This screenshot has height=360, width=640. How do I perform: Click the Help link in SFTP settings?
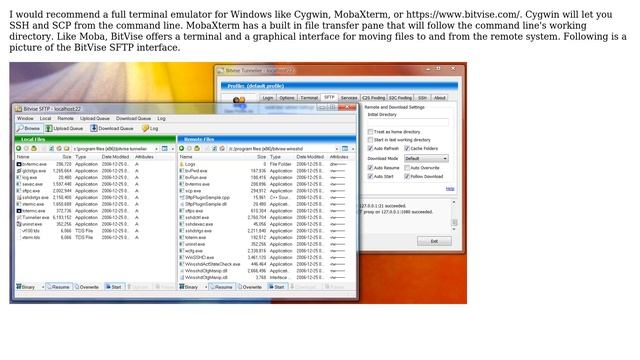pos(449,189)
